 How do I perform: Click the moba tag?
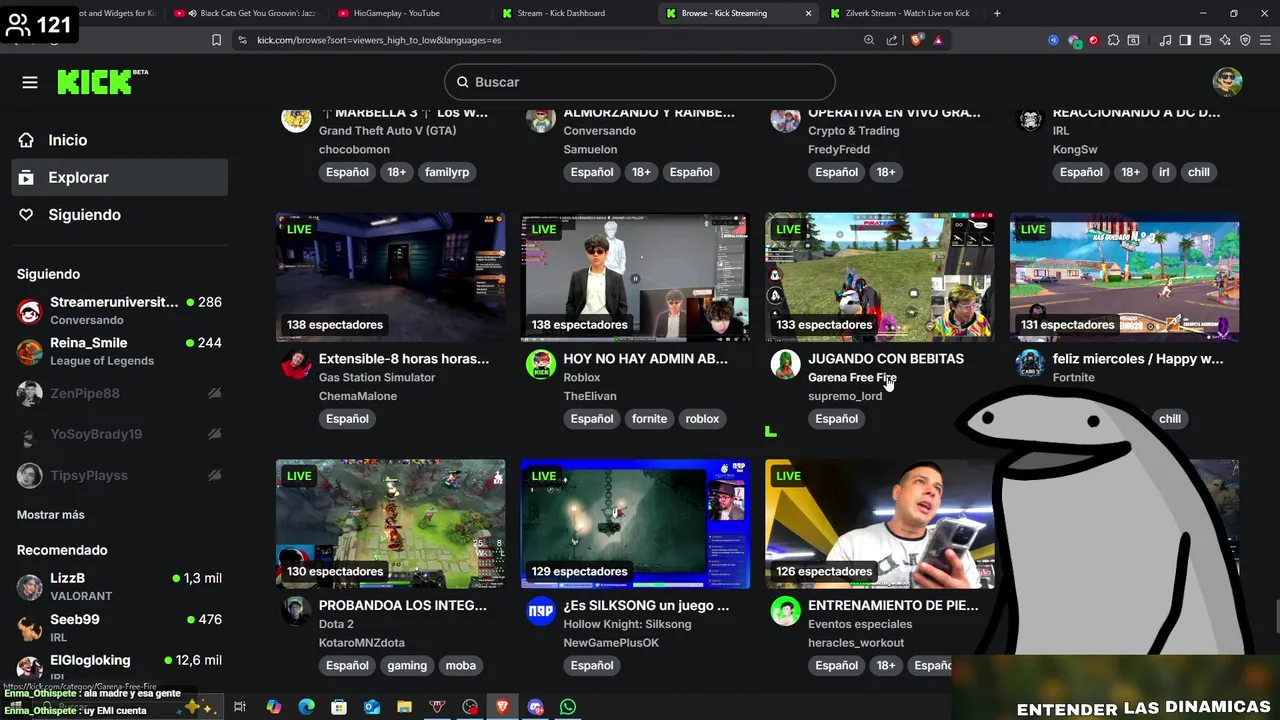tap(461, 666)
